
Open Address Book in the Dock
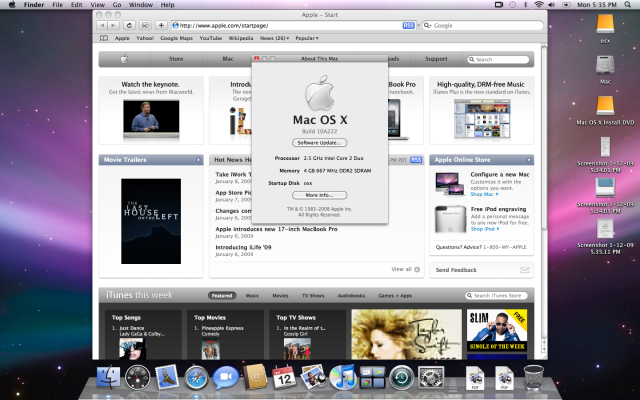pos(255,377)
